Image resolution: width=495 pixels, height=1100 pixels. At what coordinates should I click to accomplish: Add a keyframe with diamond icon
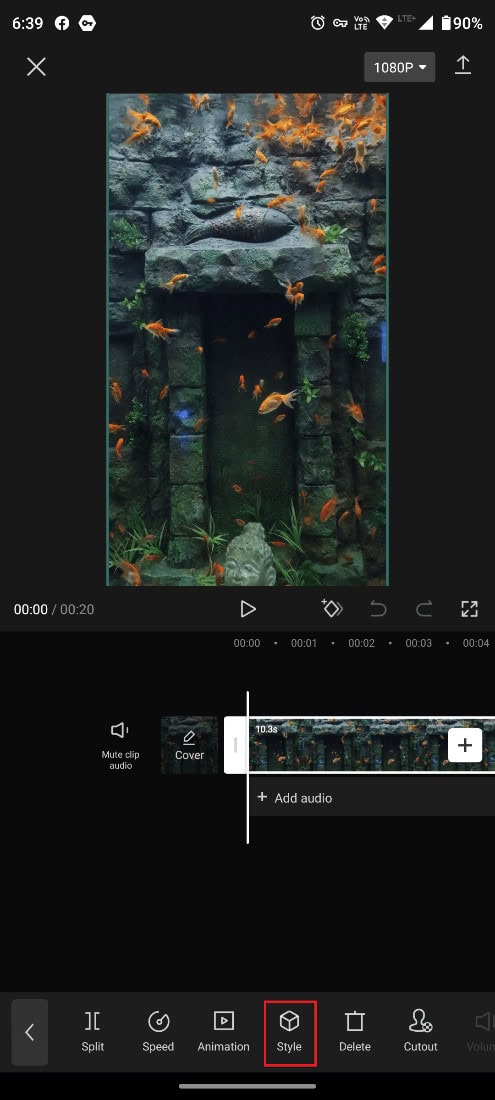point(332,608)
